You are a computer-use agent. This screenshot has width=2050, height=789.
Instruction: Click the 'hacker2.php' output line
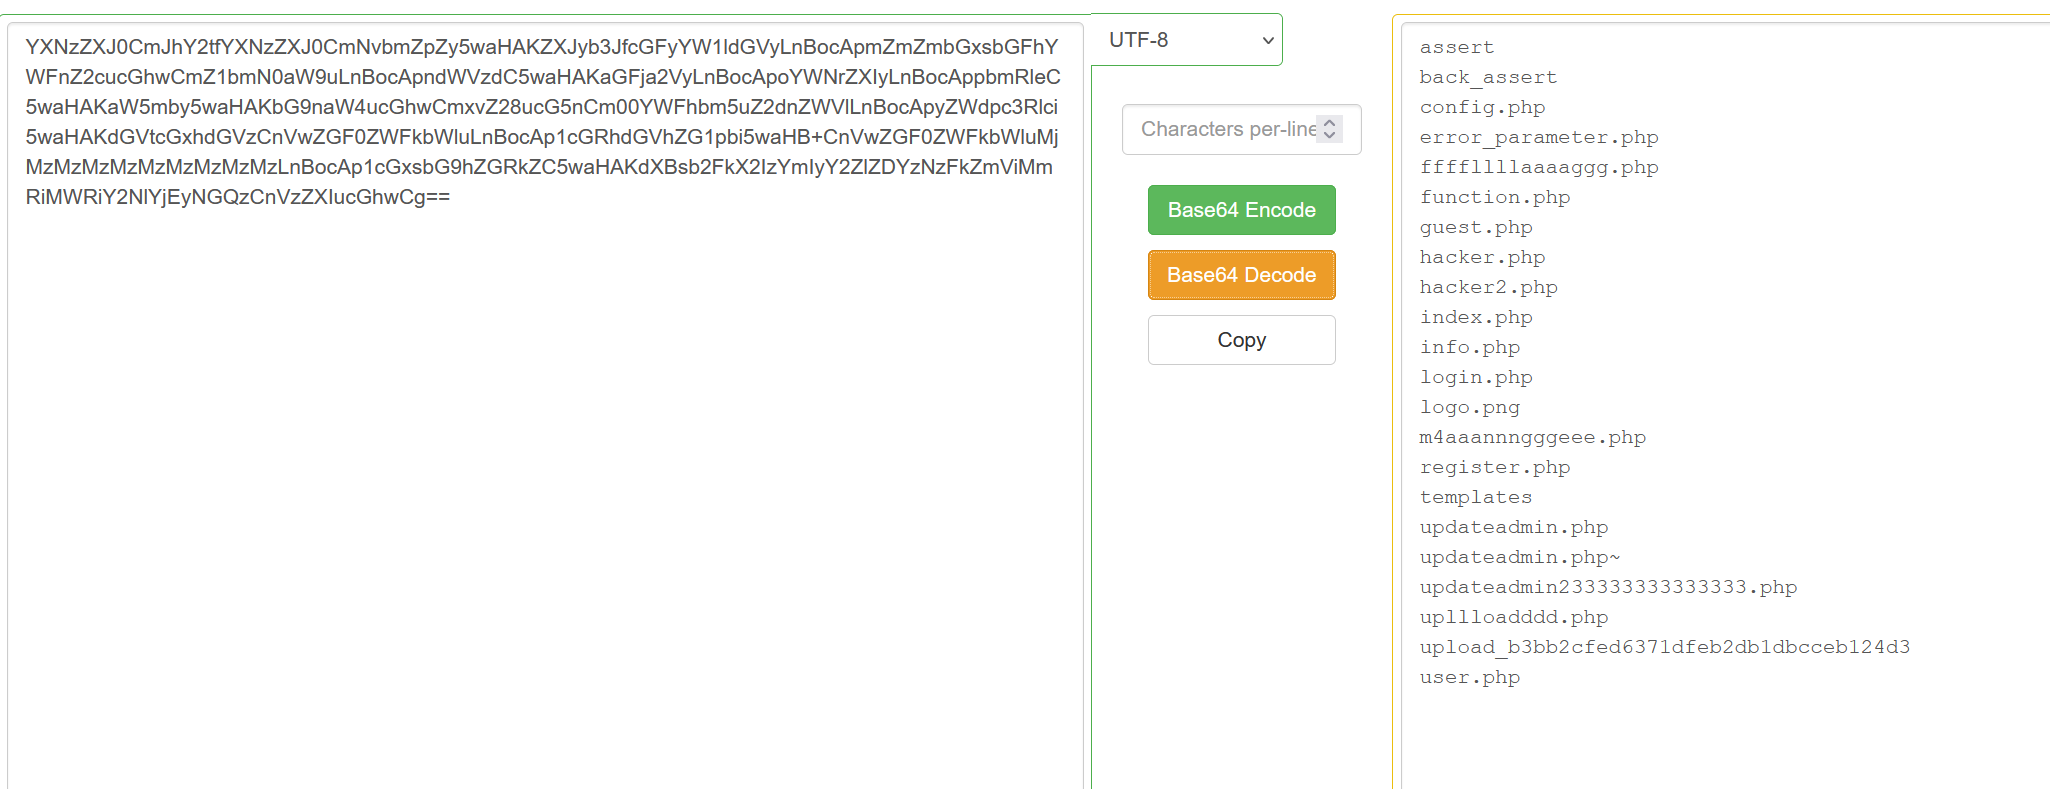[x=1488, y=287]
